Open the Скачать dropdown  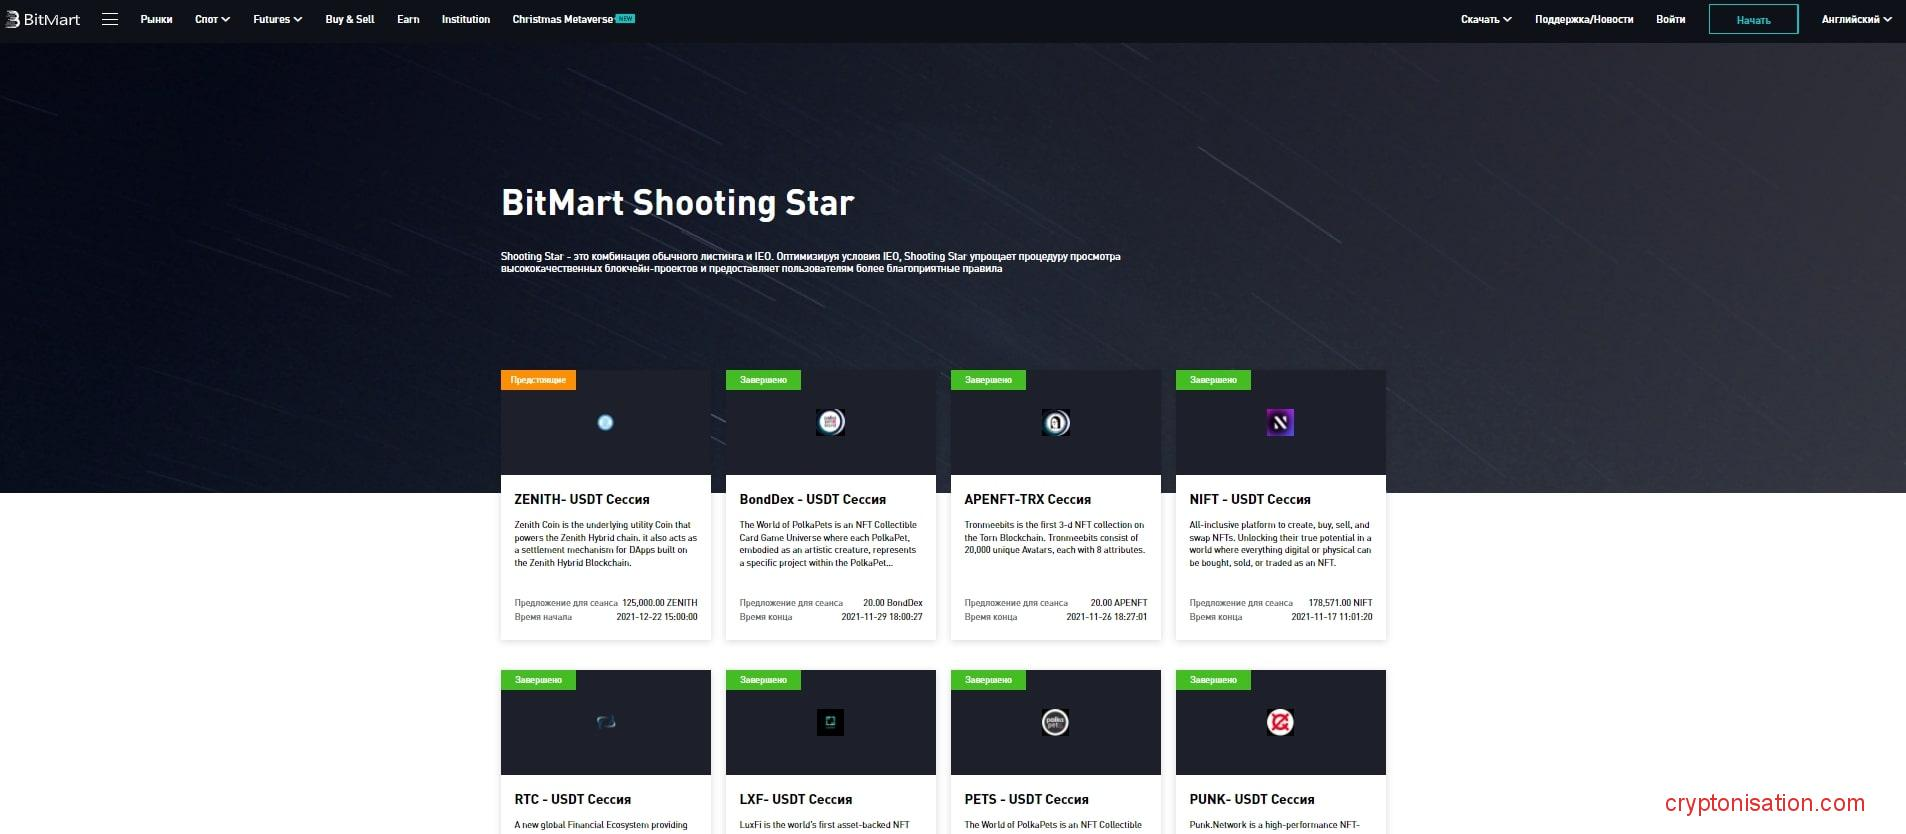coord(1485,19)
